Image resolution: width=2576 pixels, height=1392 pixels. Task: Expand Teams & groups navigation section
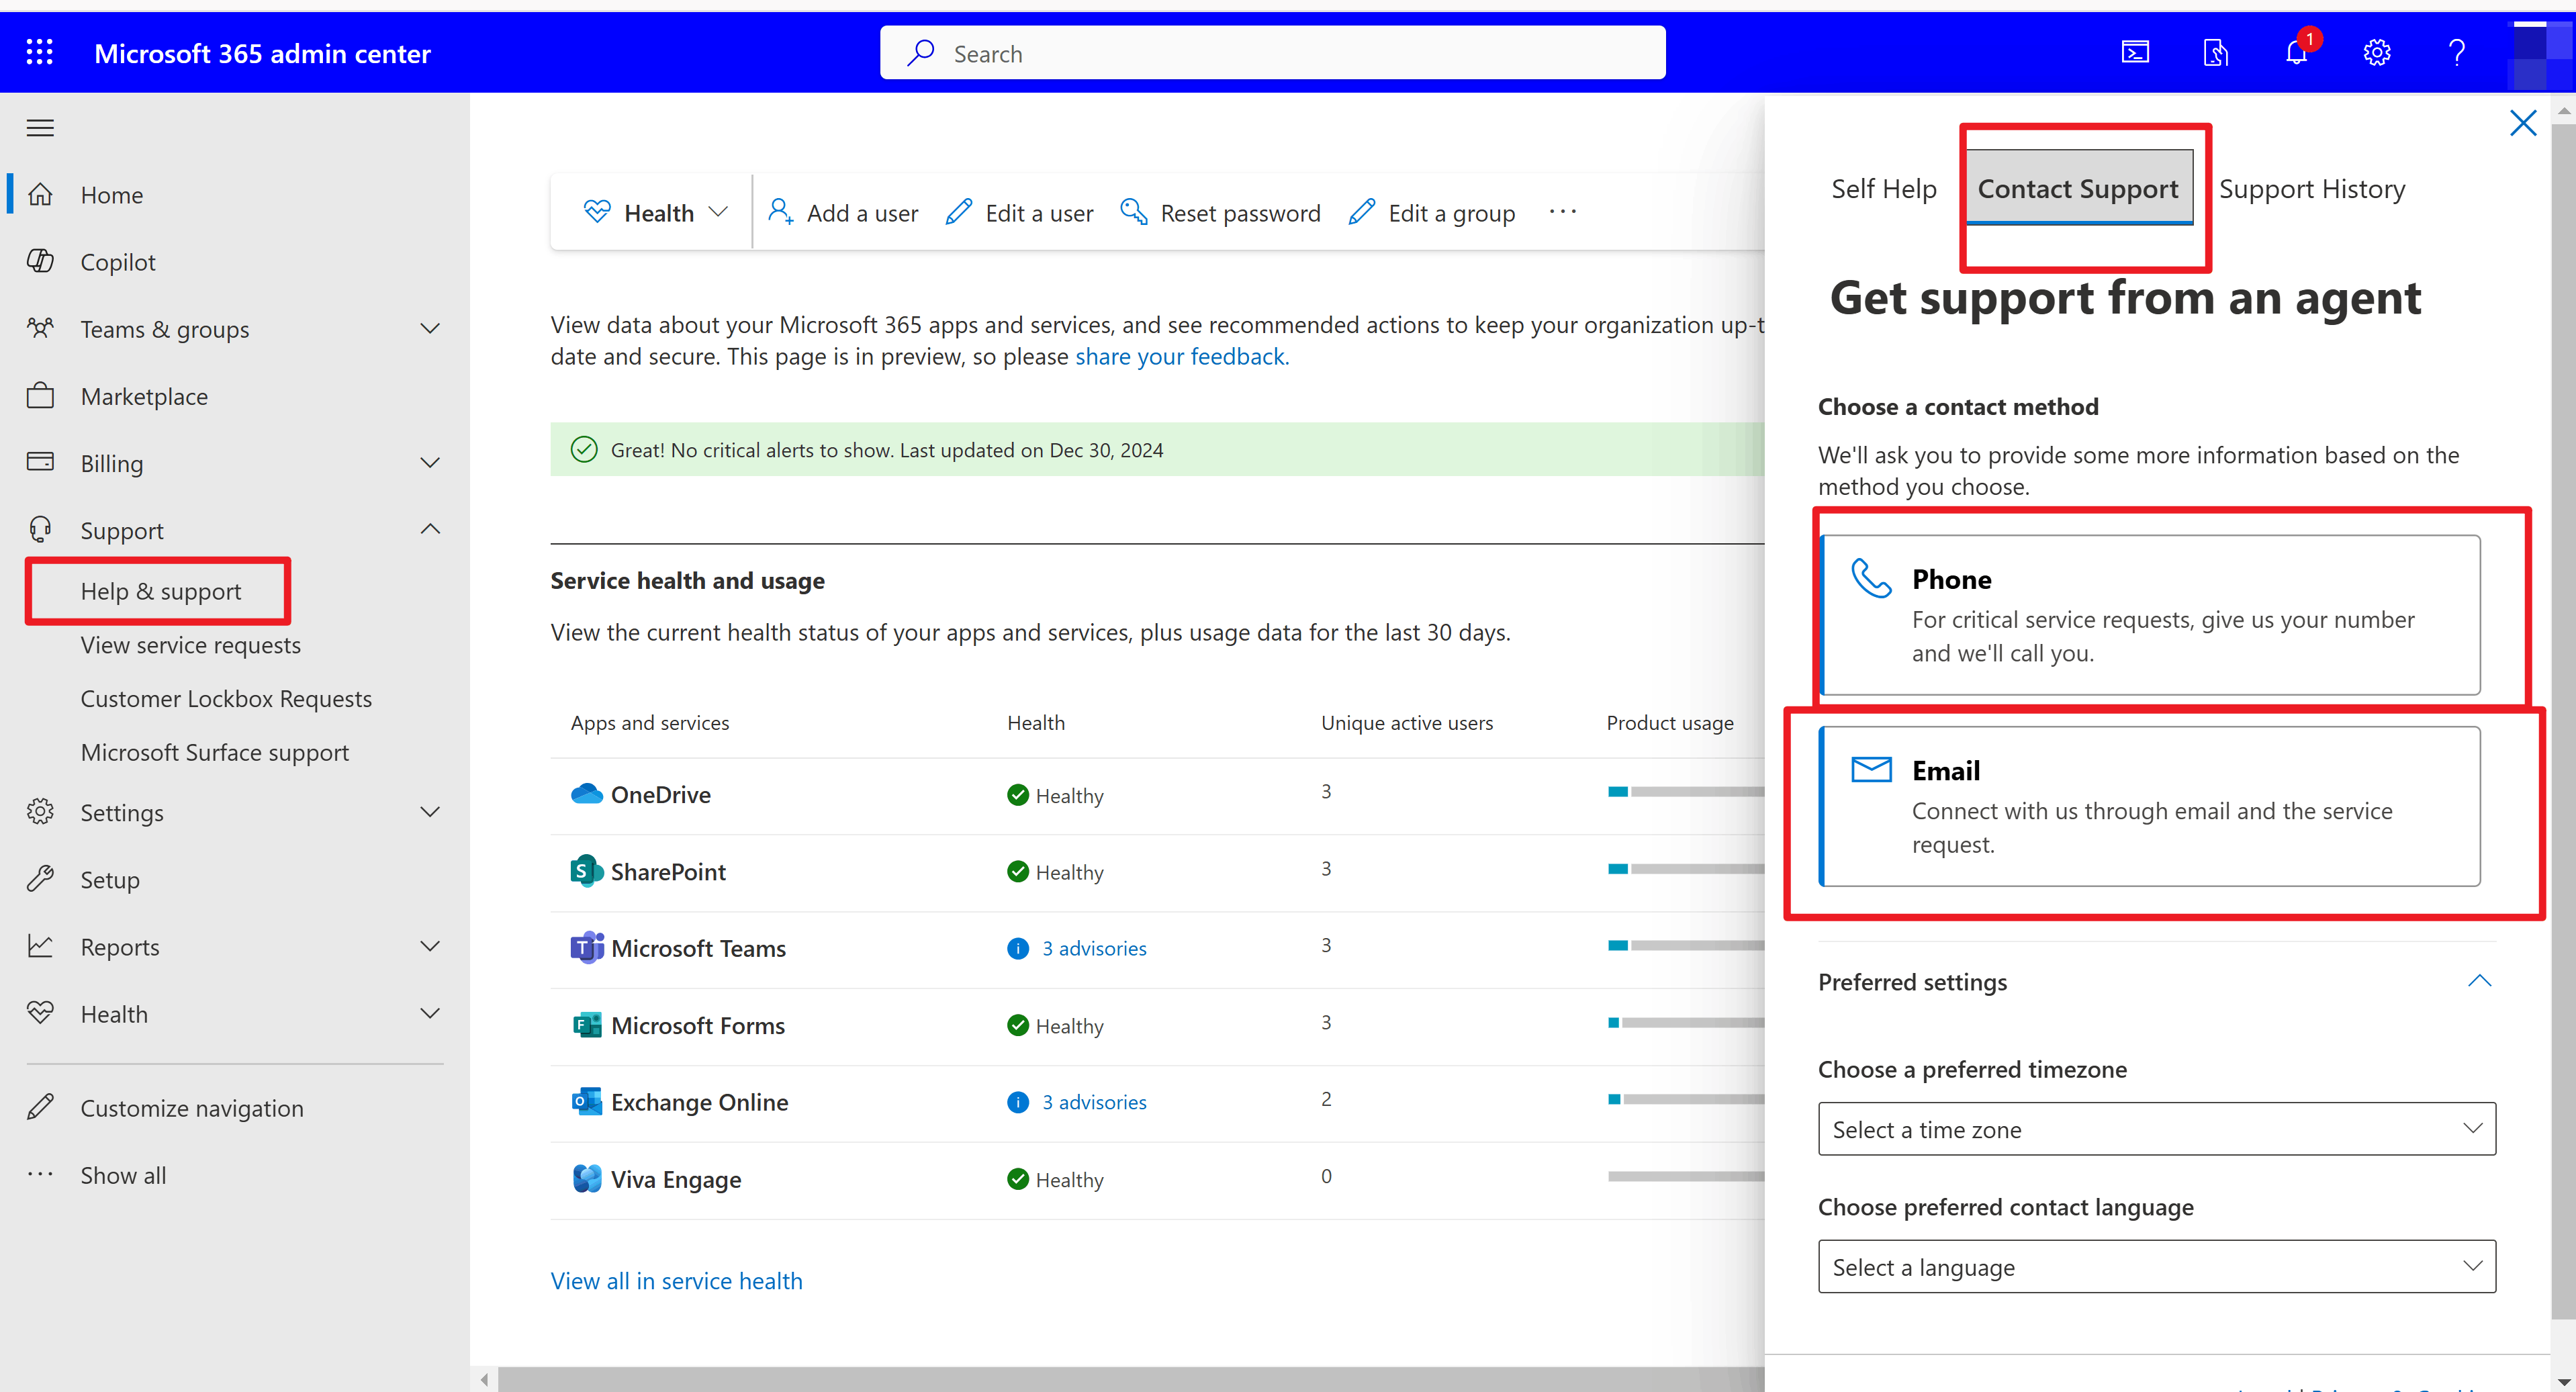430,329
